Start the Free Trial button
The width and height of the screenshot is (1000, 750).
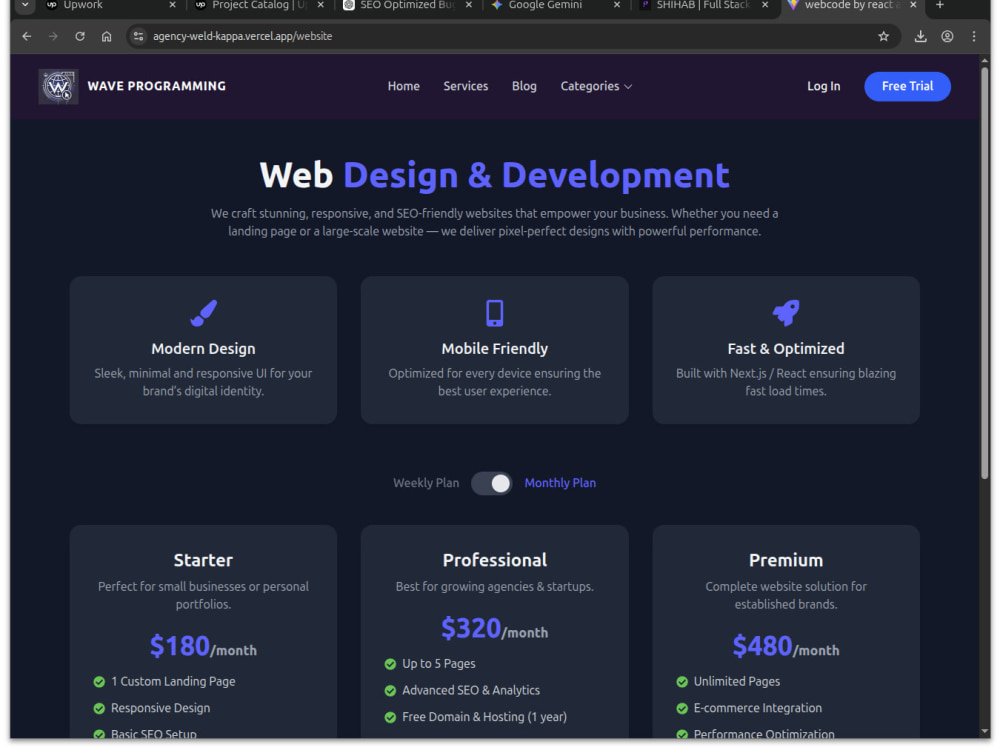click(x=907, y=87)
